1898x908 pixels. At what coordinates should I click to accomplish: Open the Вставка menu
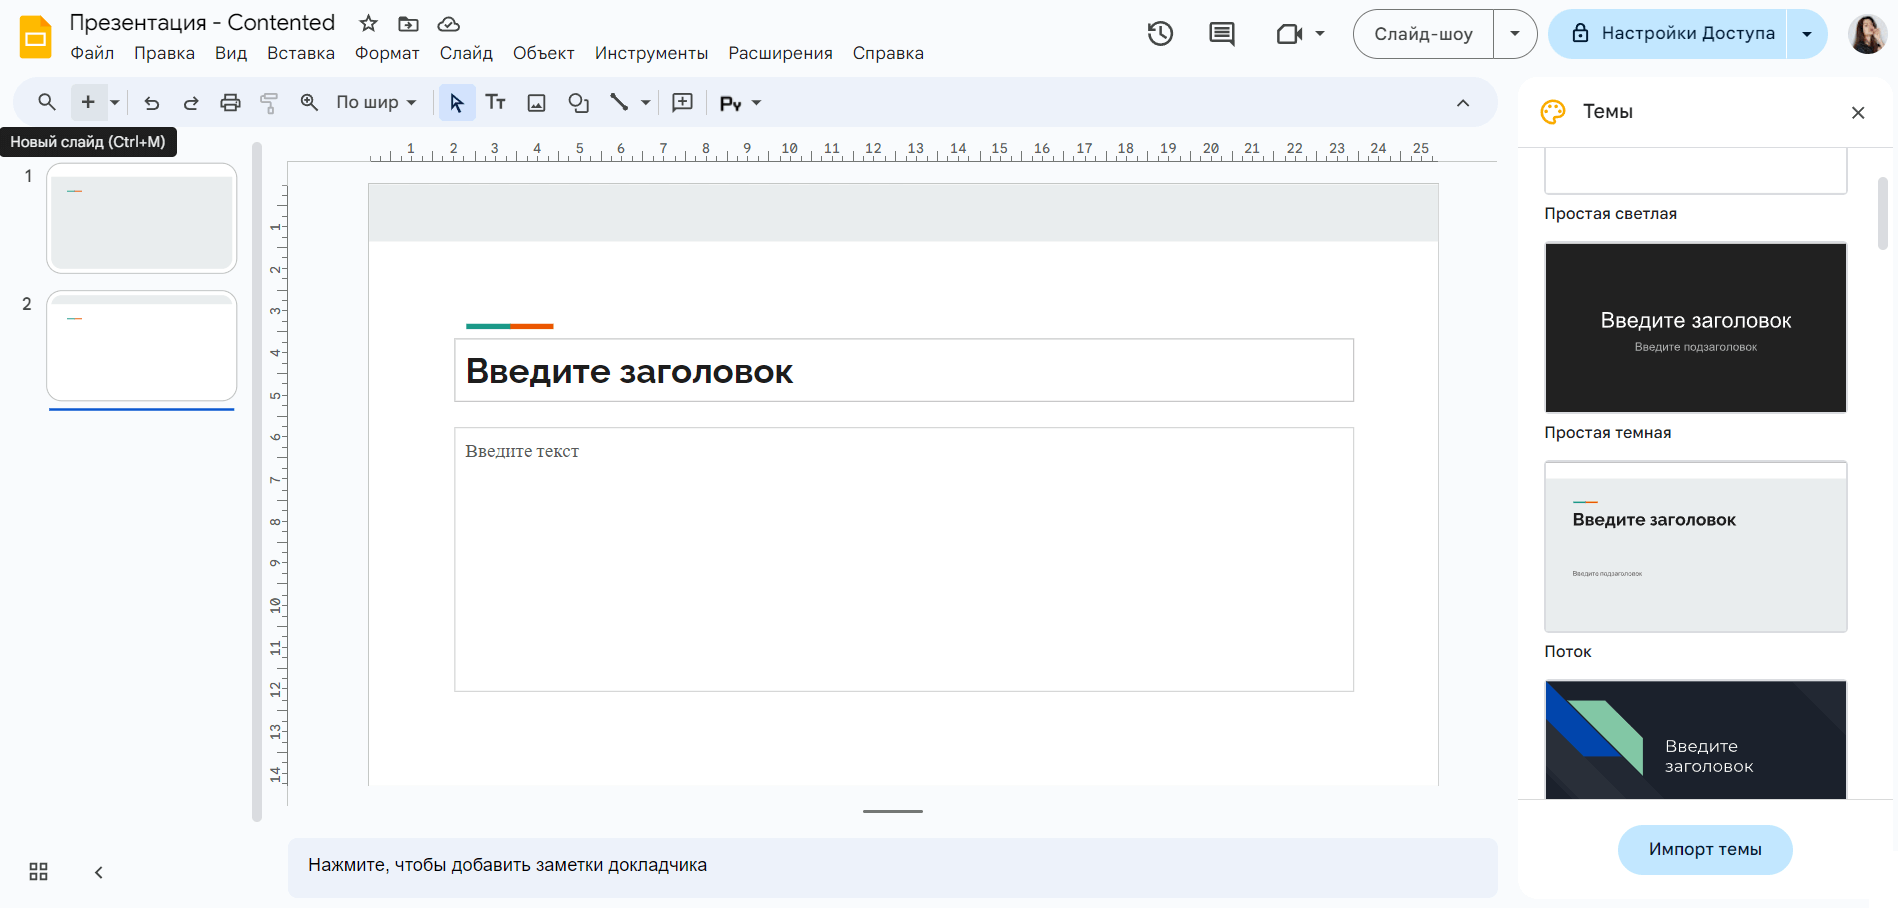click(x=301, y=53)
